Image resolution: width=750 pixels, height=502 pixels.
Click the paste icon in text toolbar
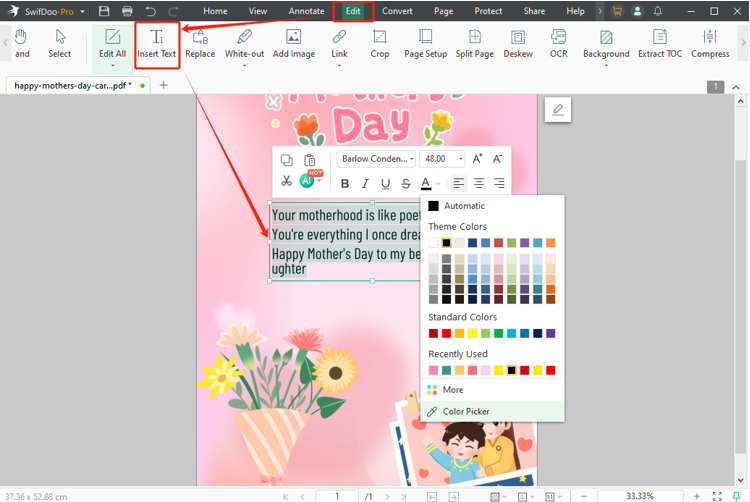pos(309,160)
